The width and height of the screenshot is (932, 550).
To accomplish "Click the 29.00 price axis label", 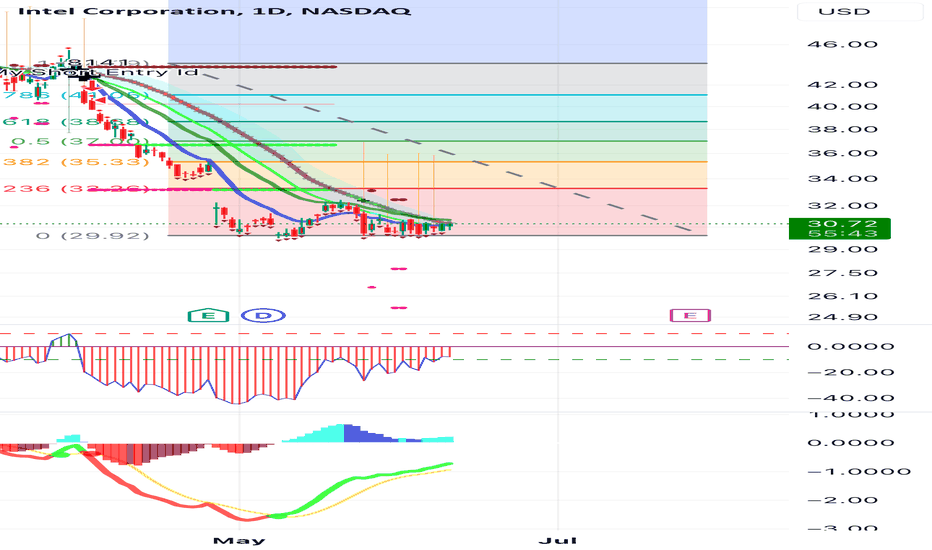I will (842, 249).
